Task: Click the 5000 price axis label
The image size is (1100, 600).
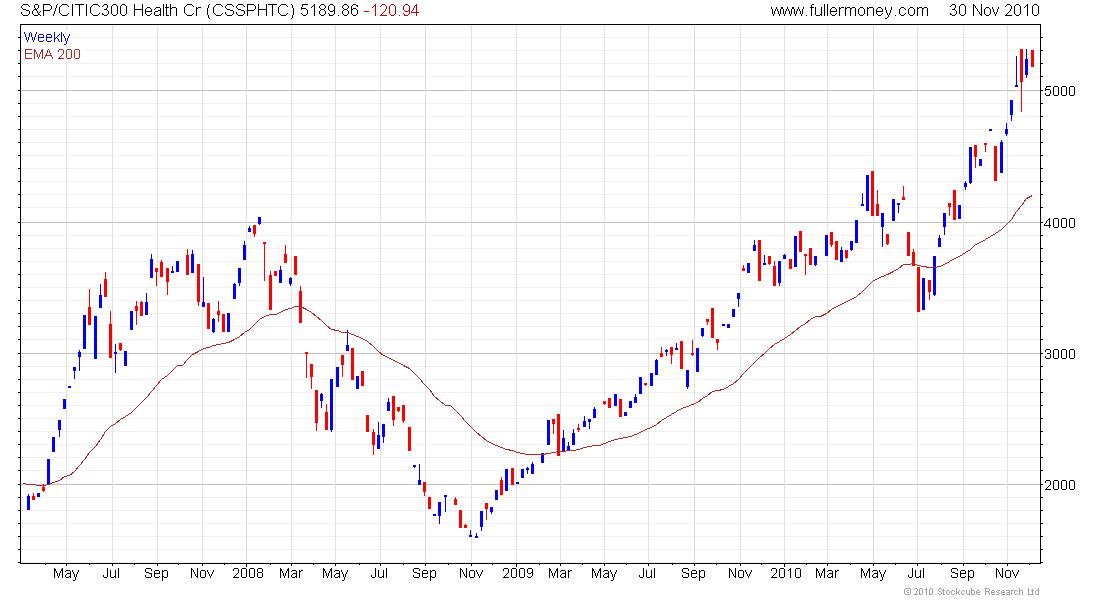Action: [1059, 91]
